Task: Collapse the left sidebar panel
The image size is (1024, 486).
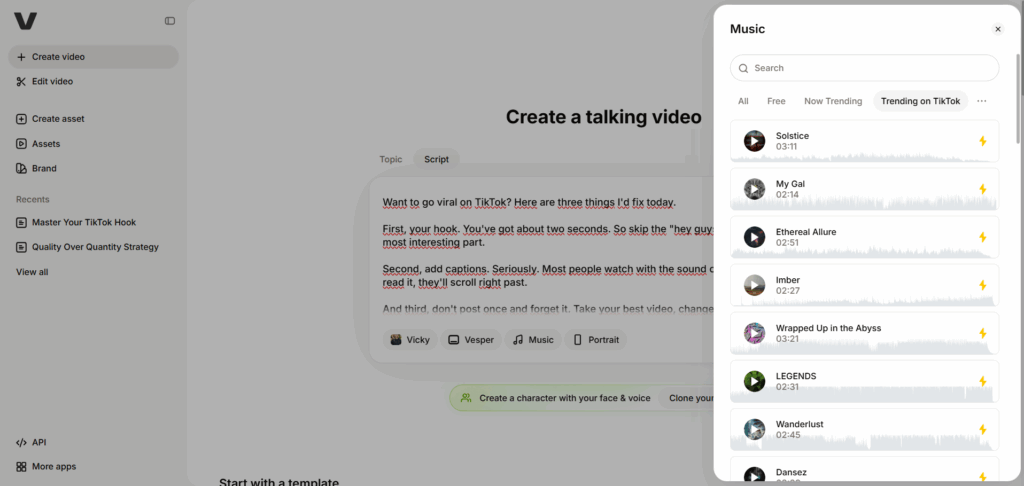Action: pyautogui.click(x=170, y=21)
